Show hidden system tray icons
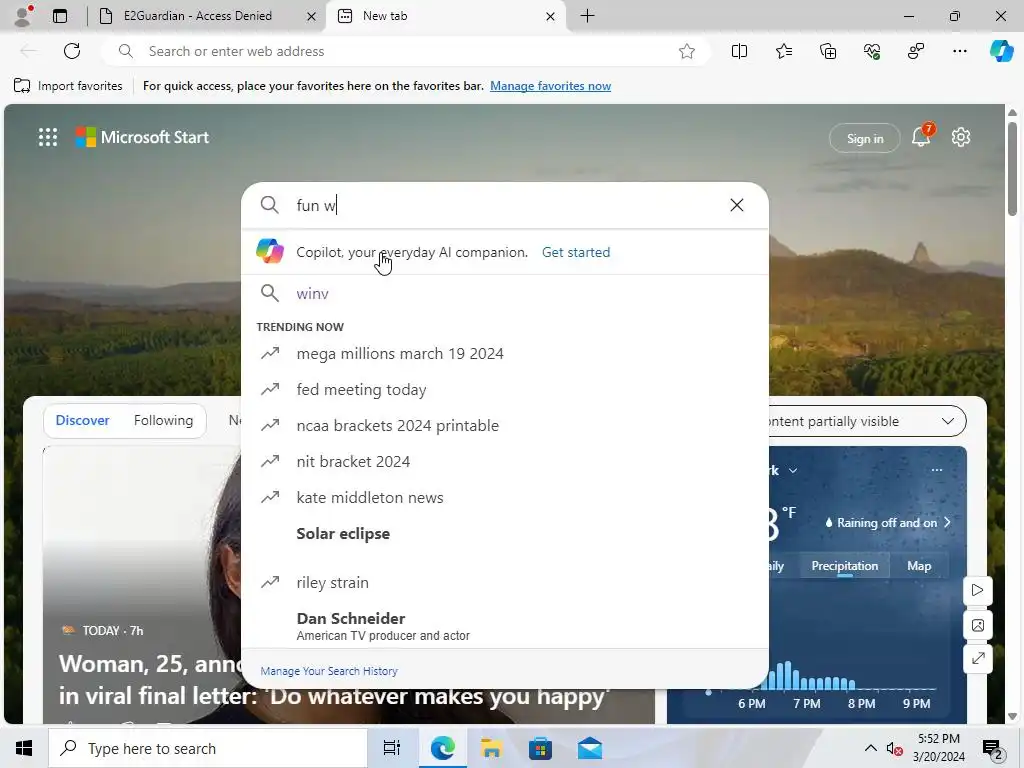1024x768 pixels. pos(871,748)
